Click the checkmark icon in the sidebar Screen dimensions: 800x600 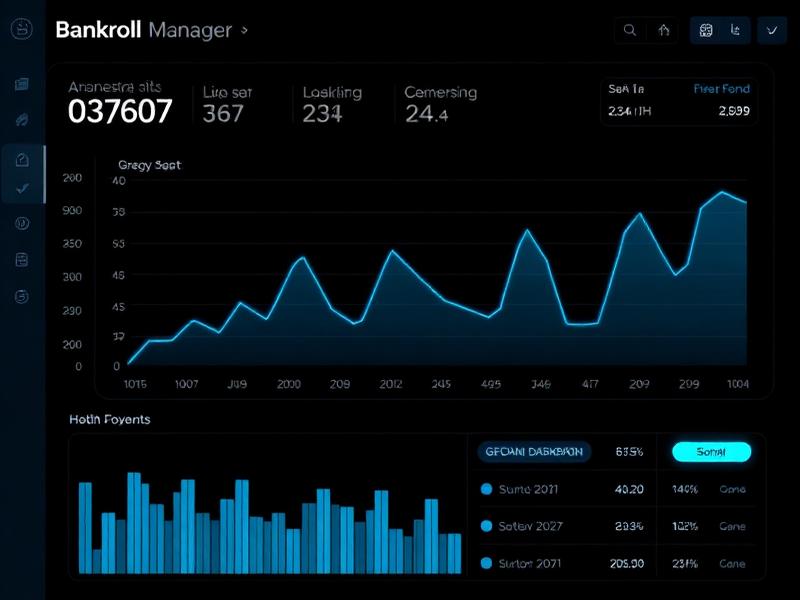(21, 189)
